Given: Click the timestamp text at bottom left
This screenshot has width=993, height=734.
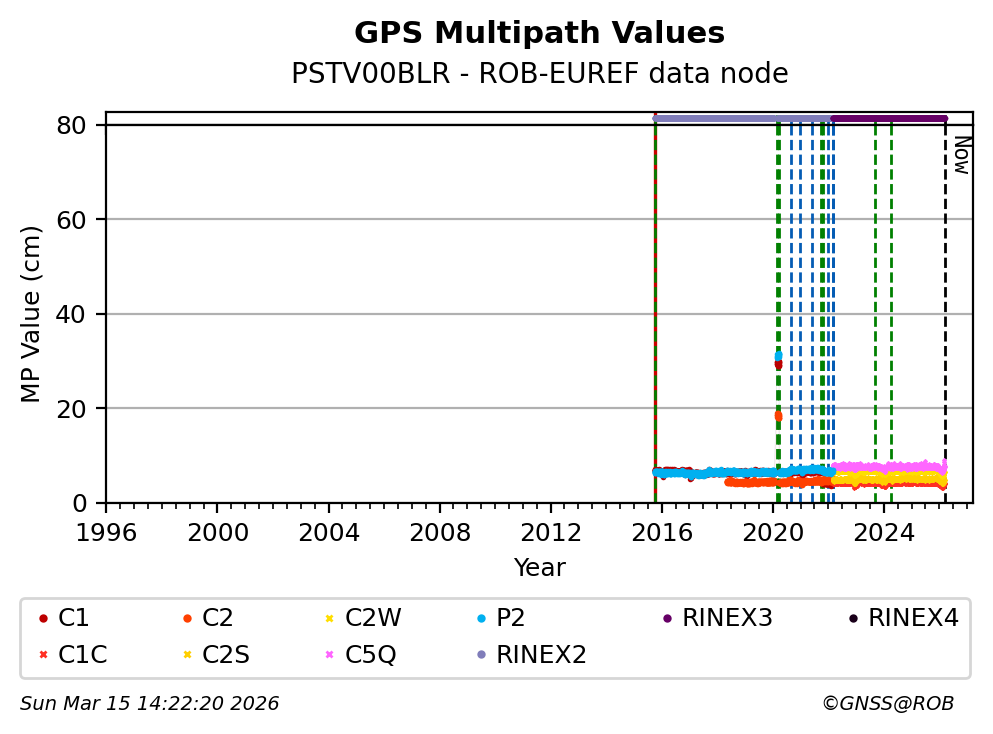Looking at the screenshot, I should pos(150,704).
